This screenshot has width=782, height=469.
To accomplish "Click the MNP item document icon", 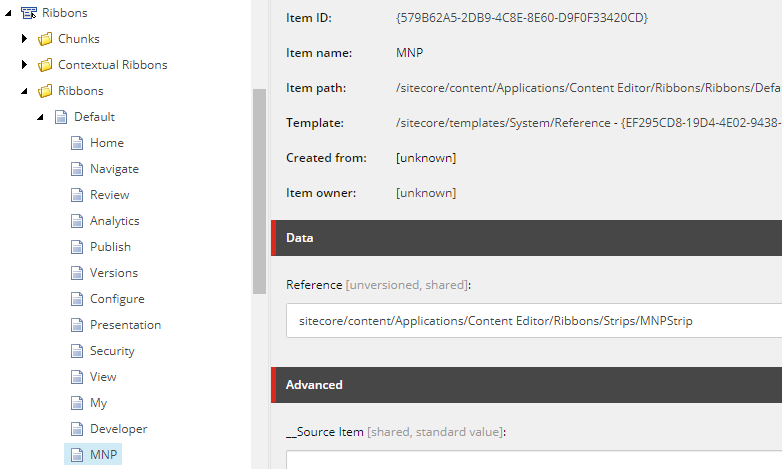I will (77, 455).
